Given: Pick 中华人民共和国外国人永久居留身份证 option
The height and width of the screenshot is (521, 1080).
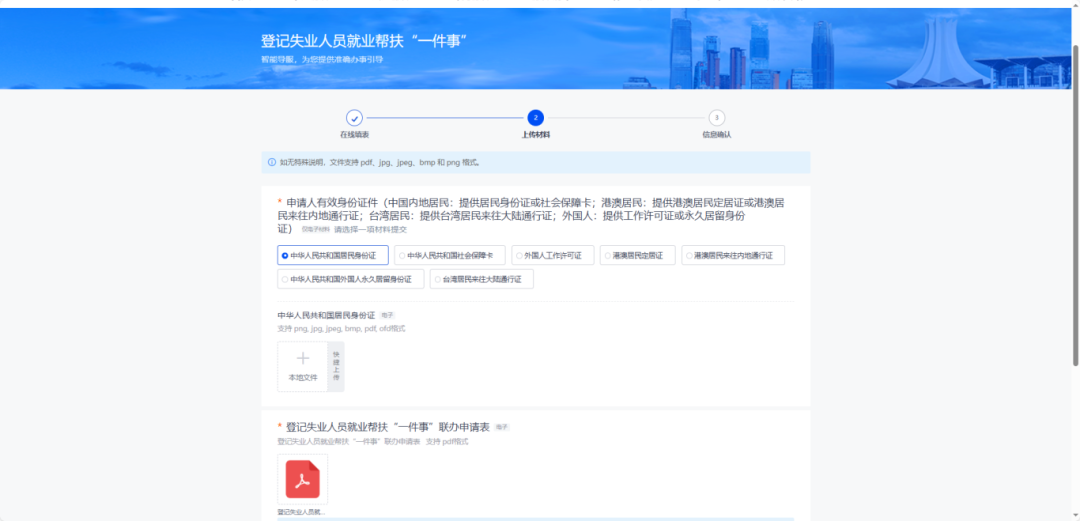Looking at the screenshot, I should click(351, 279).
